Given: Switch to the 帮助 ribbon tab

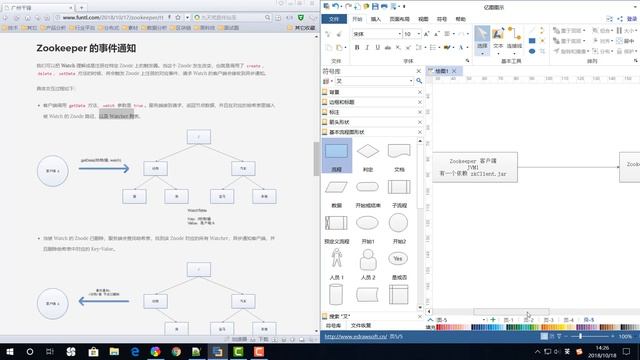Looking at the screenshot, I should [460, 19].
